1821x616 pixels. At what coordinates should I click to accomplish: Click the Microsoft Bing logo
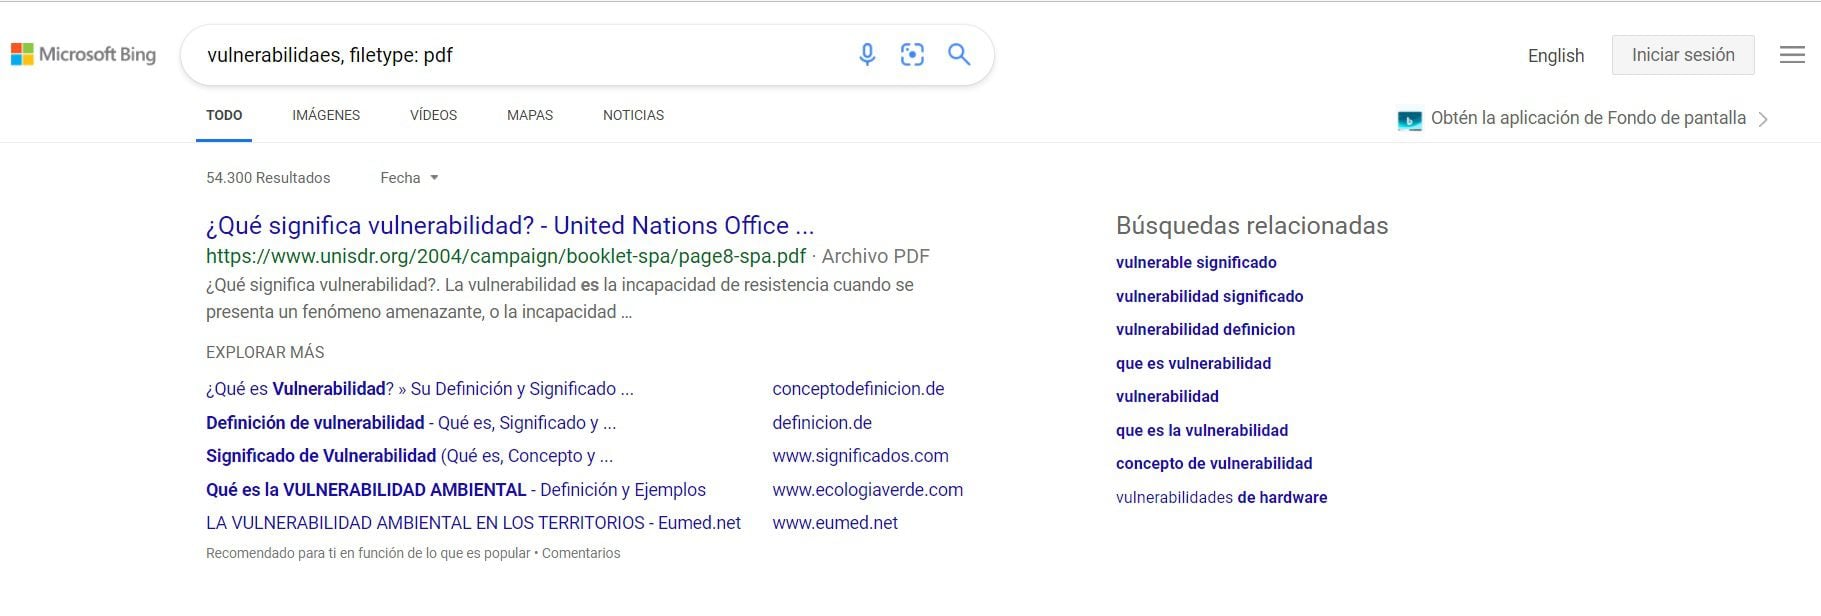84,55
